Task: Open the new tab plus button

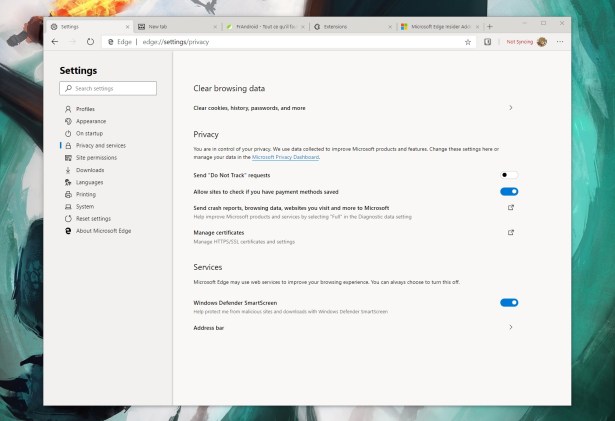Action: click(489, 26)
